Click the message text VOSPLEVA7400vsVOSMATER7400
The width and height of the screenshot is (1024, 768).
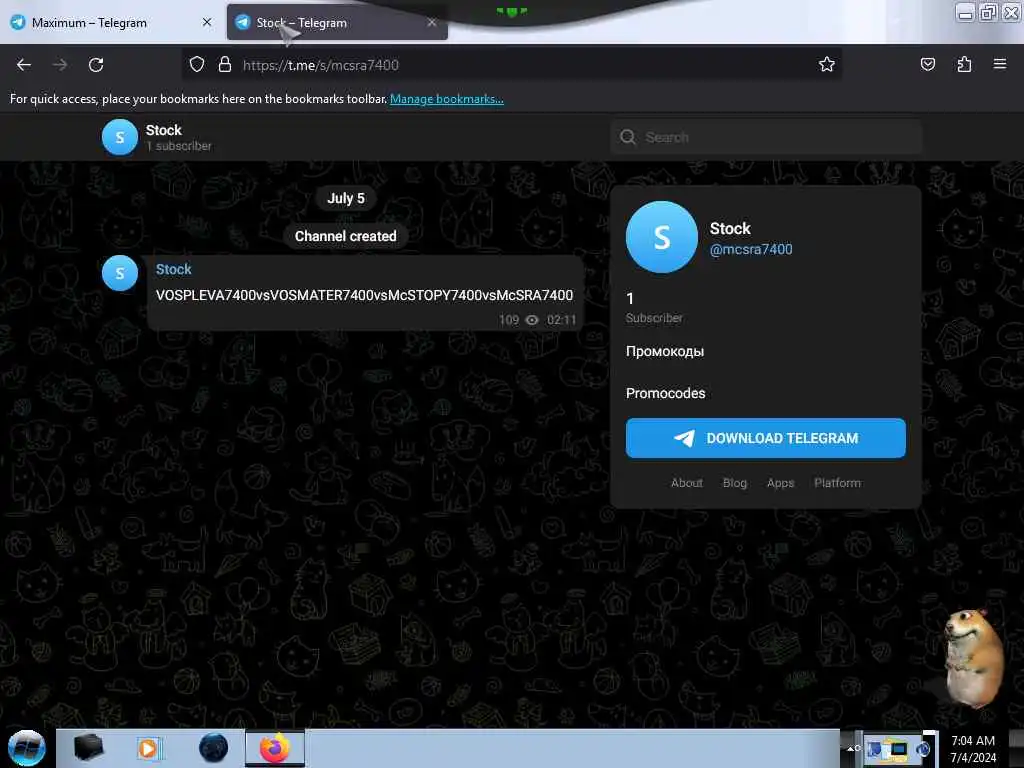click(364, 295)
